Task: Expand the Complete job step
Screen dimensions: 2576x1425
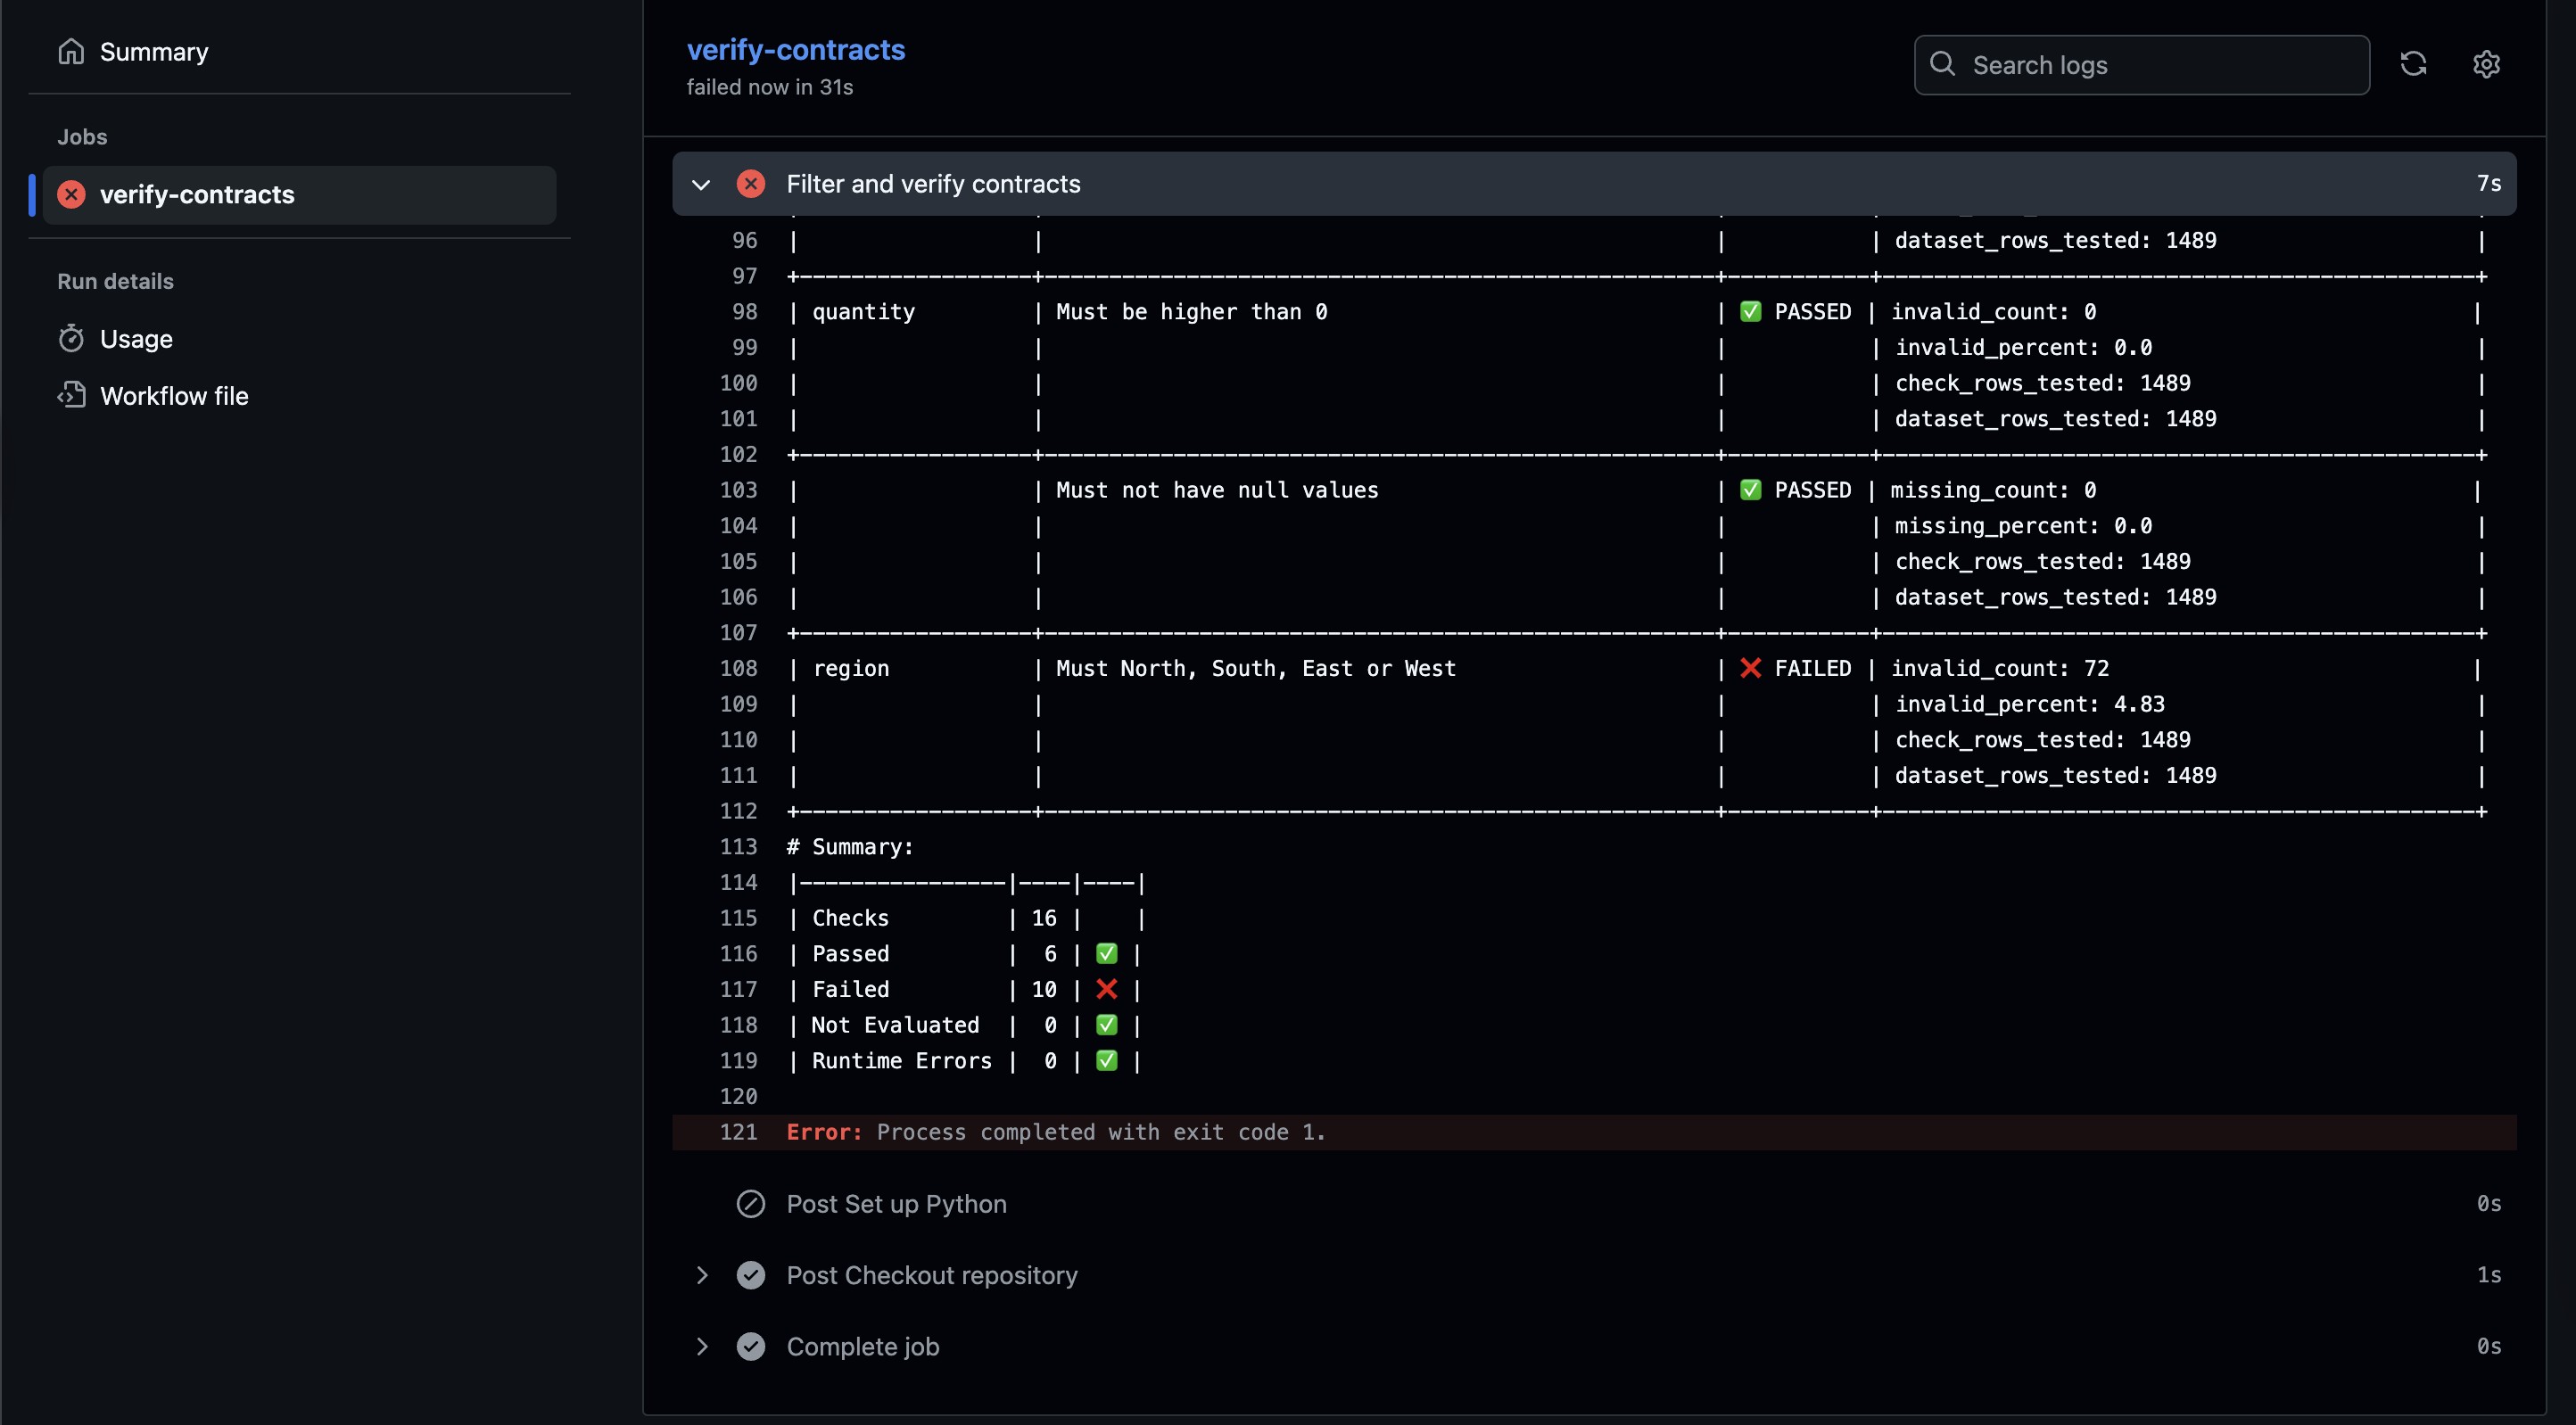Action: tap(701, 1346)
